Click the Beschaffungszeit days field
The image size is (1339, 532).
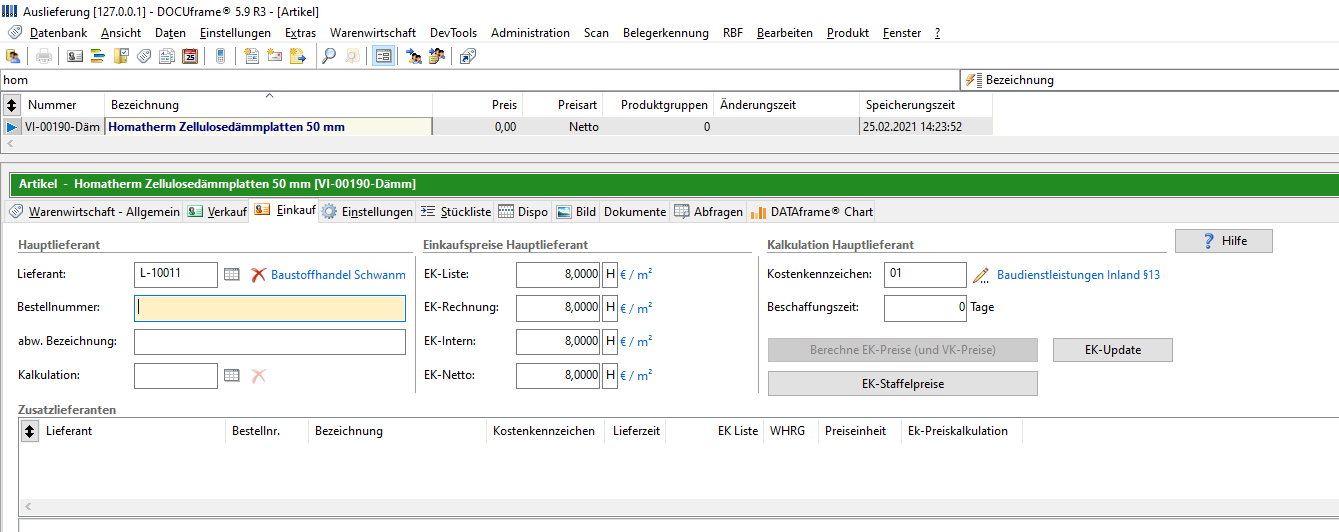(x=926, y=308)
